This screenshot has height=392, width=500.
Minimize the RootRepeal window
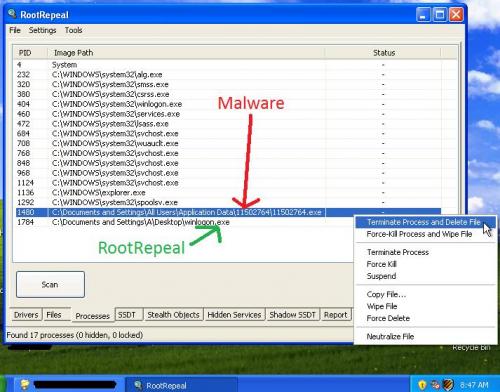(423, 15)
